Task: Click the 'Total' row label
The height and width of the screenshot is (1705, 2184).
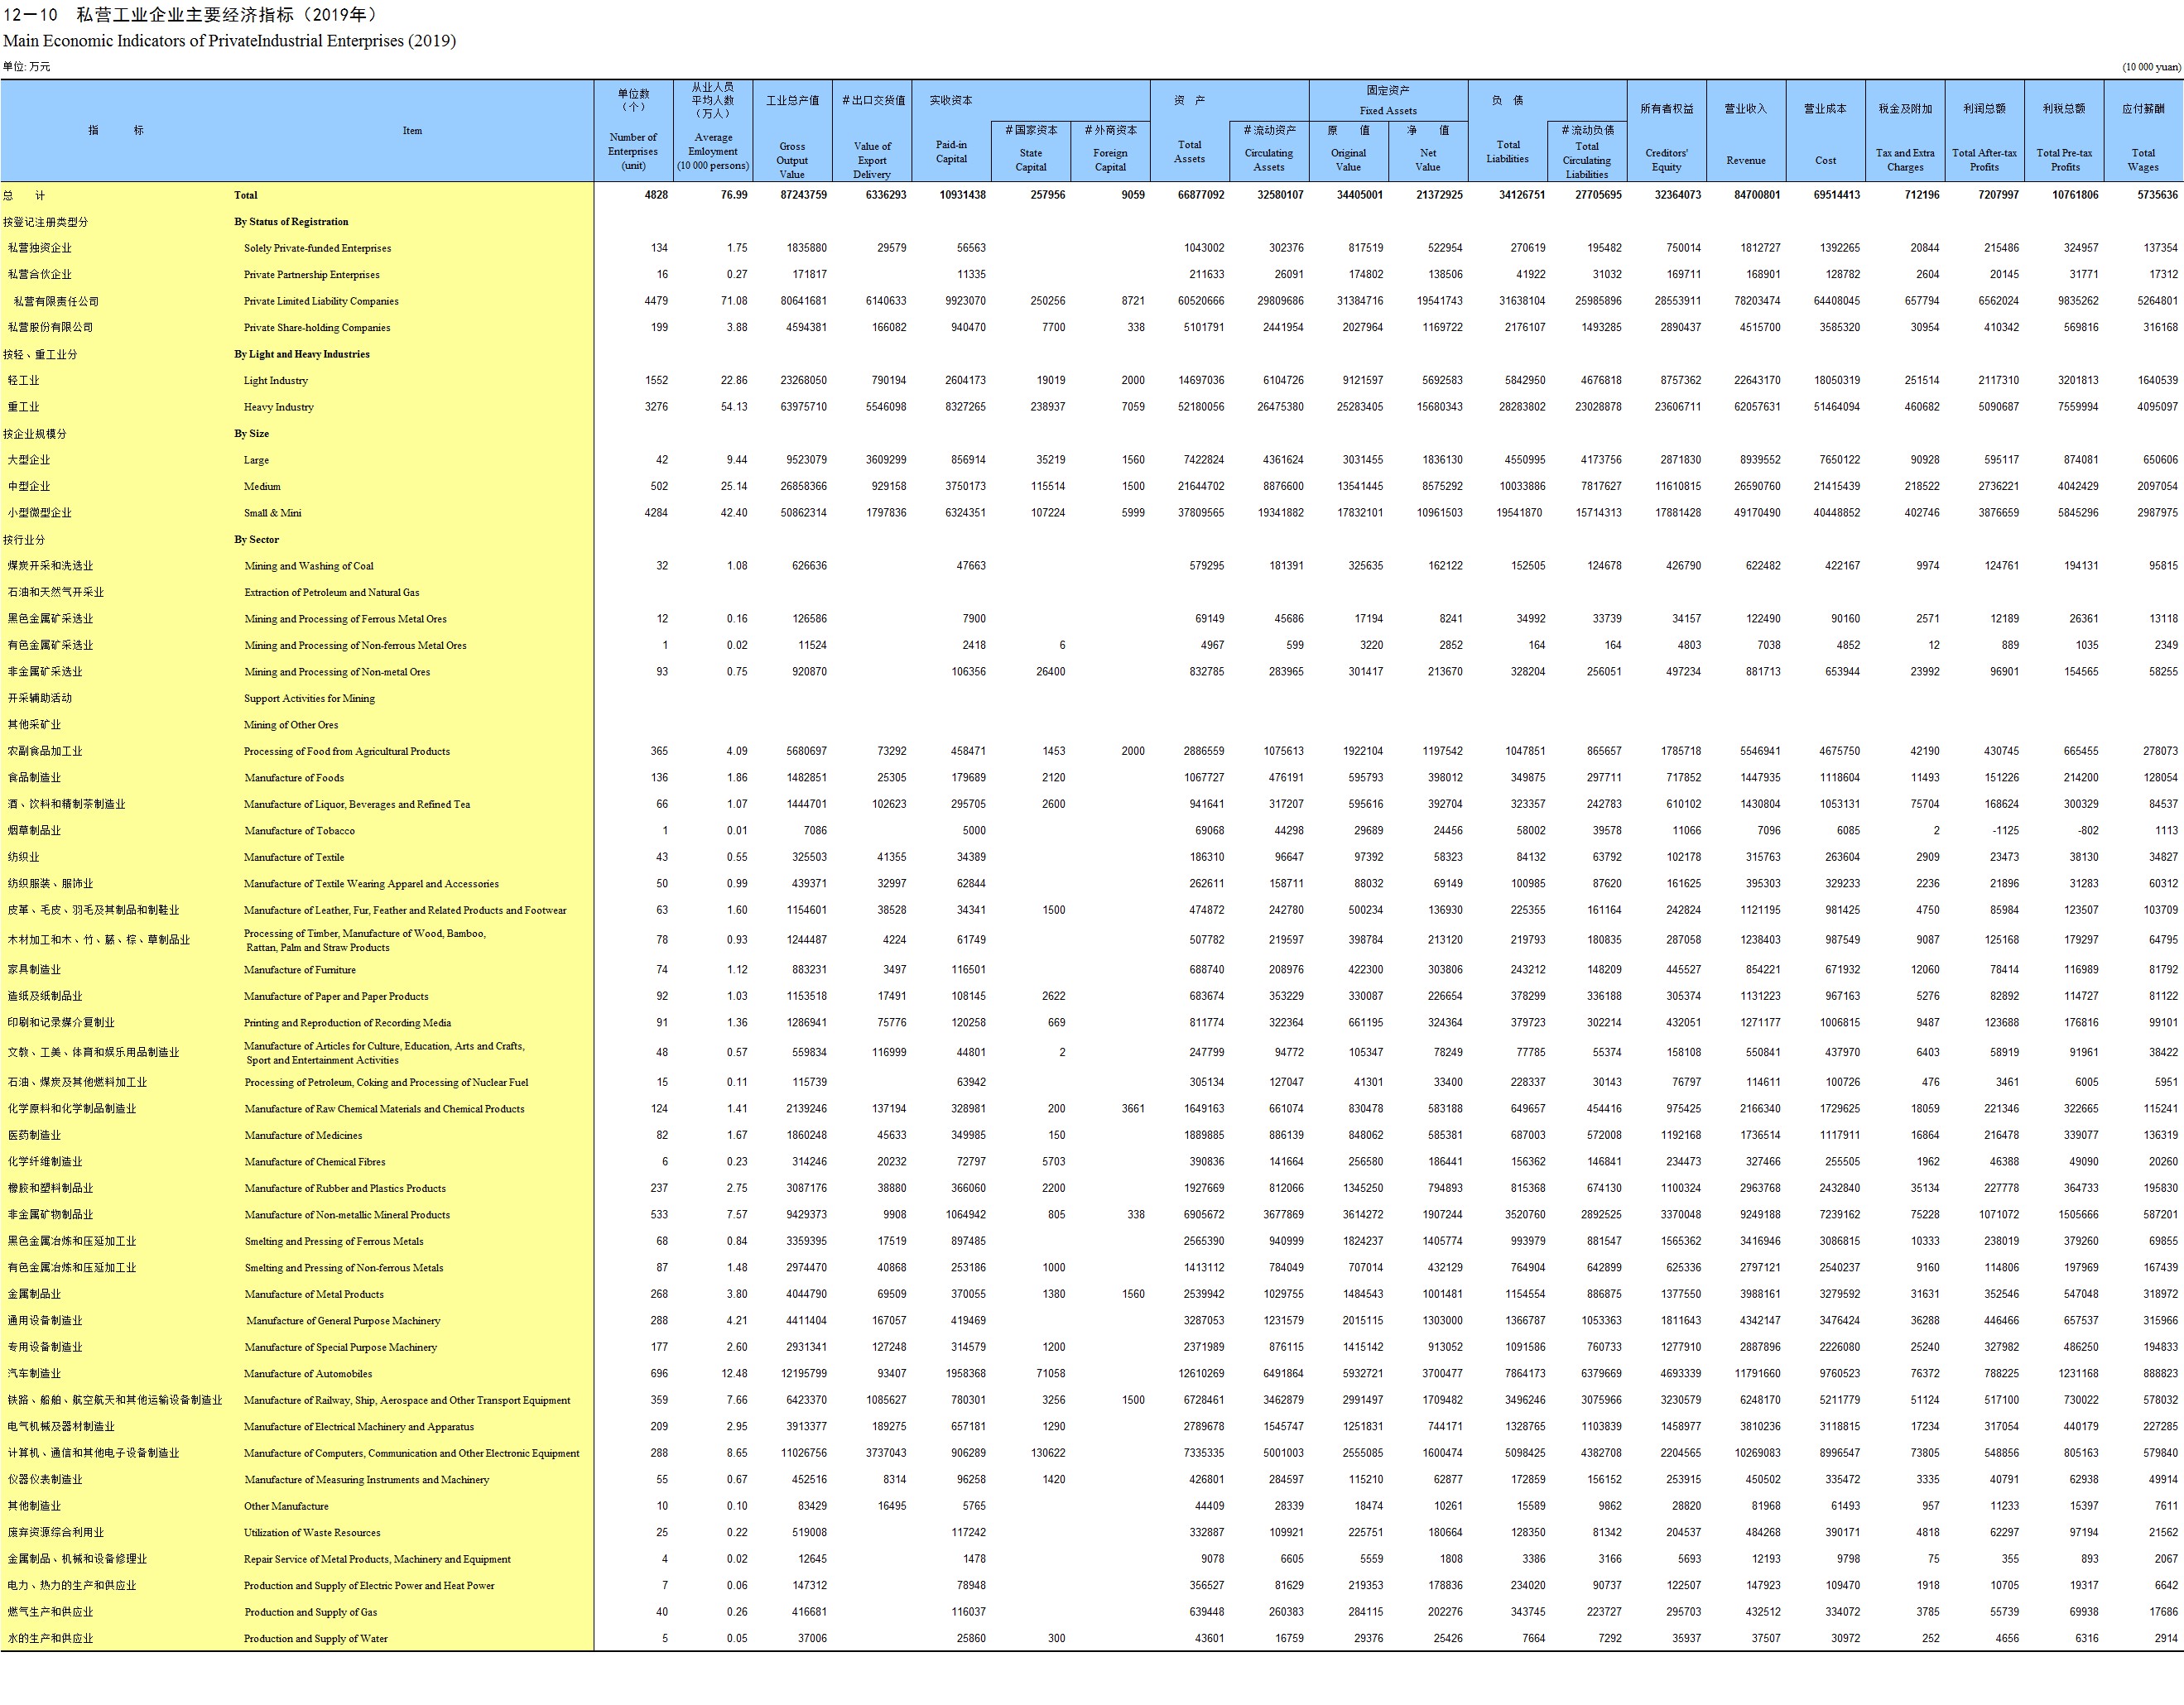Action: pyautogui.click(x=246, y=195)
